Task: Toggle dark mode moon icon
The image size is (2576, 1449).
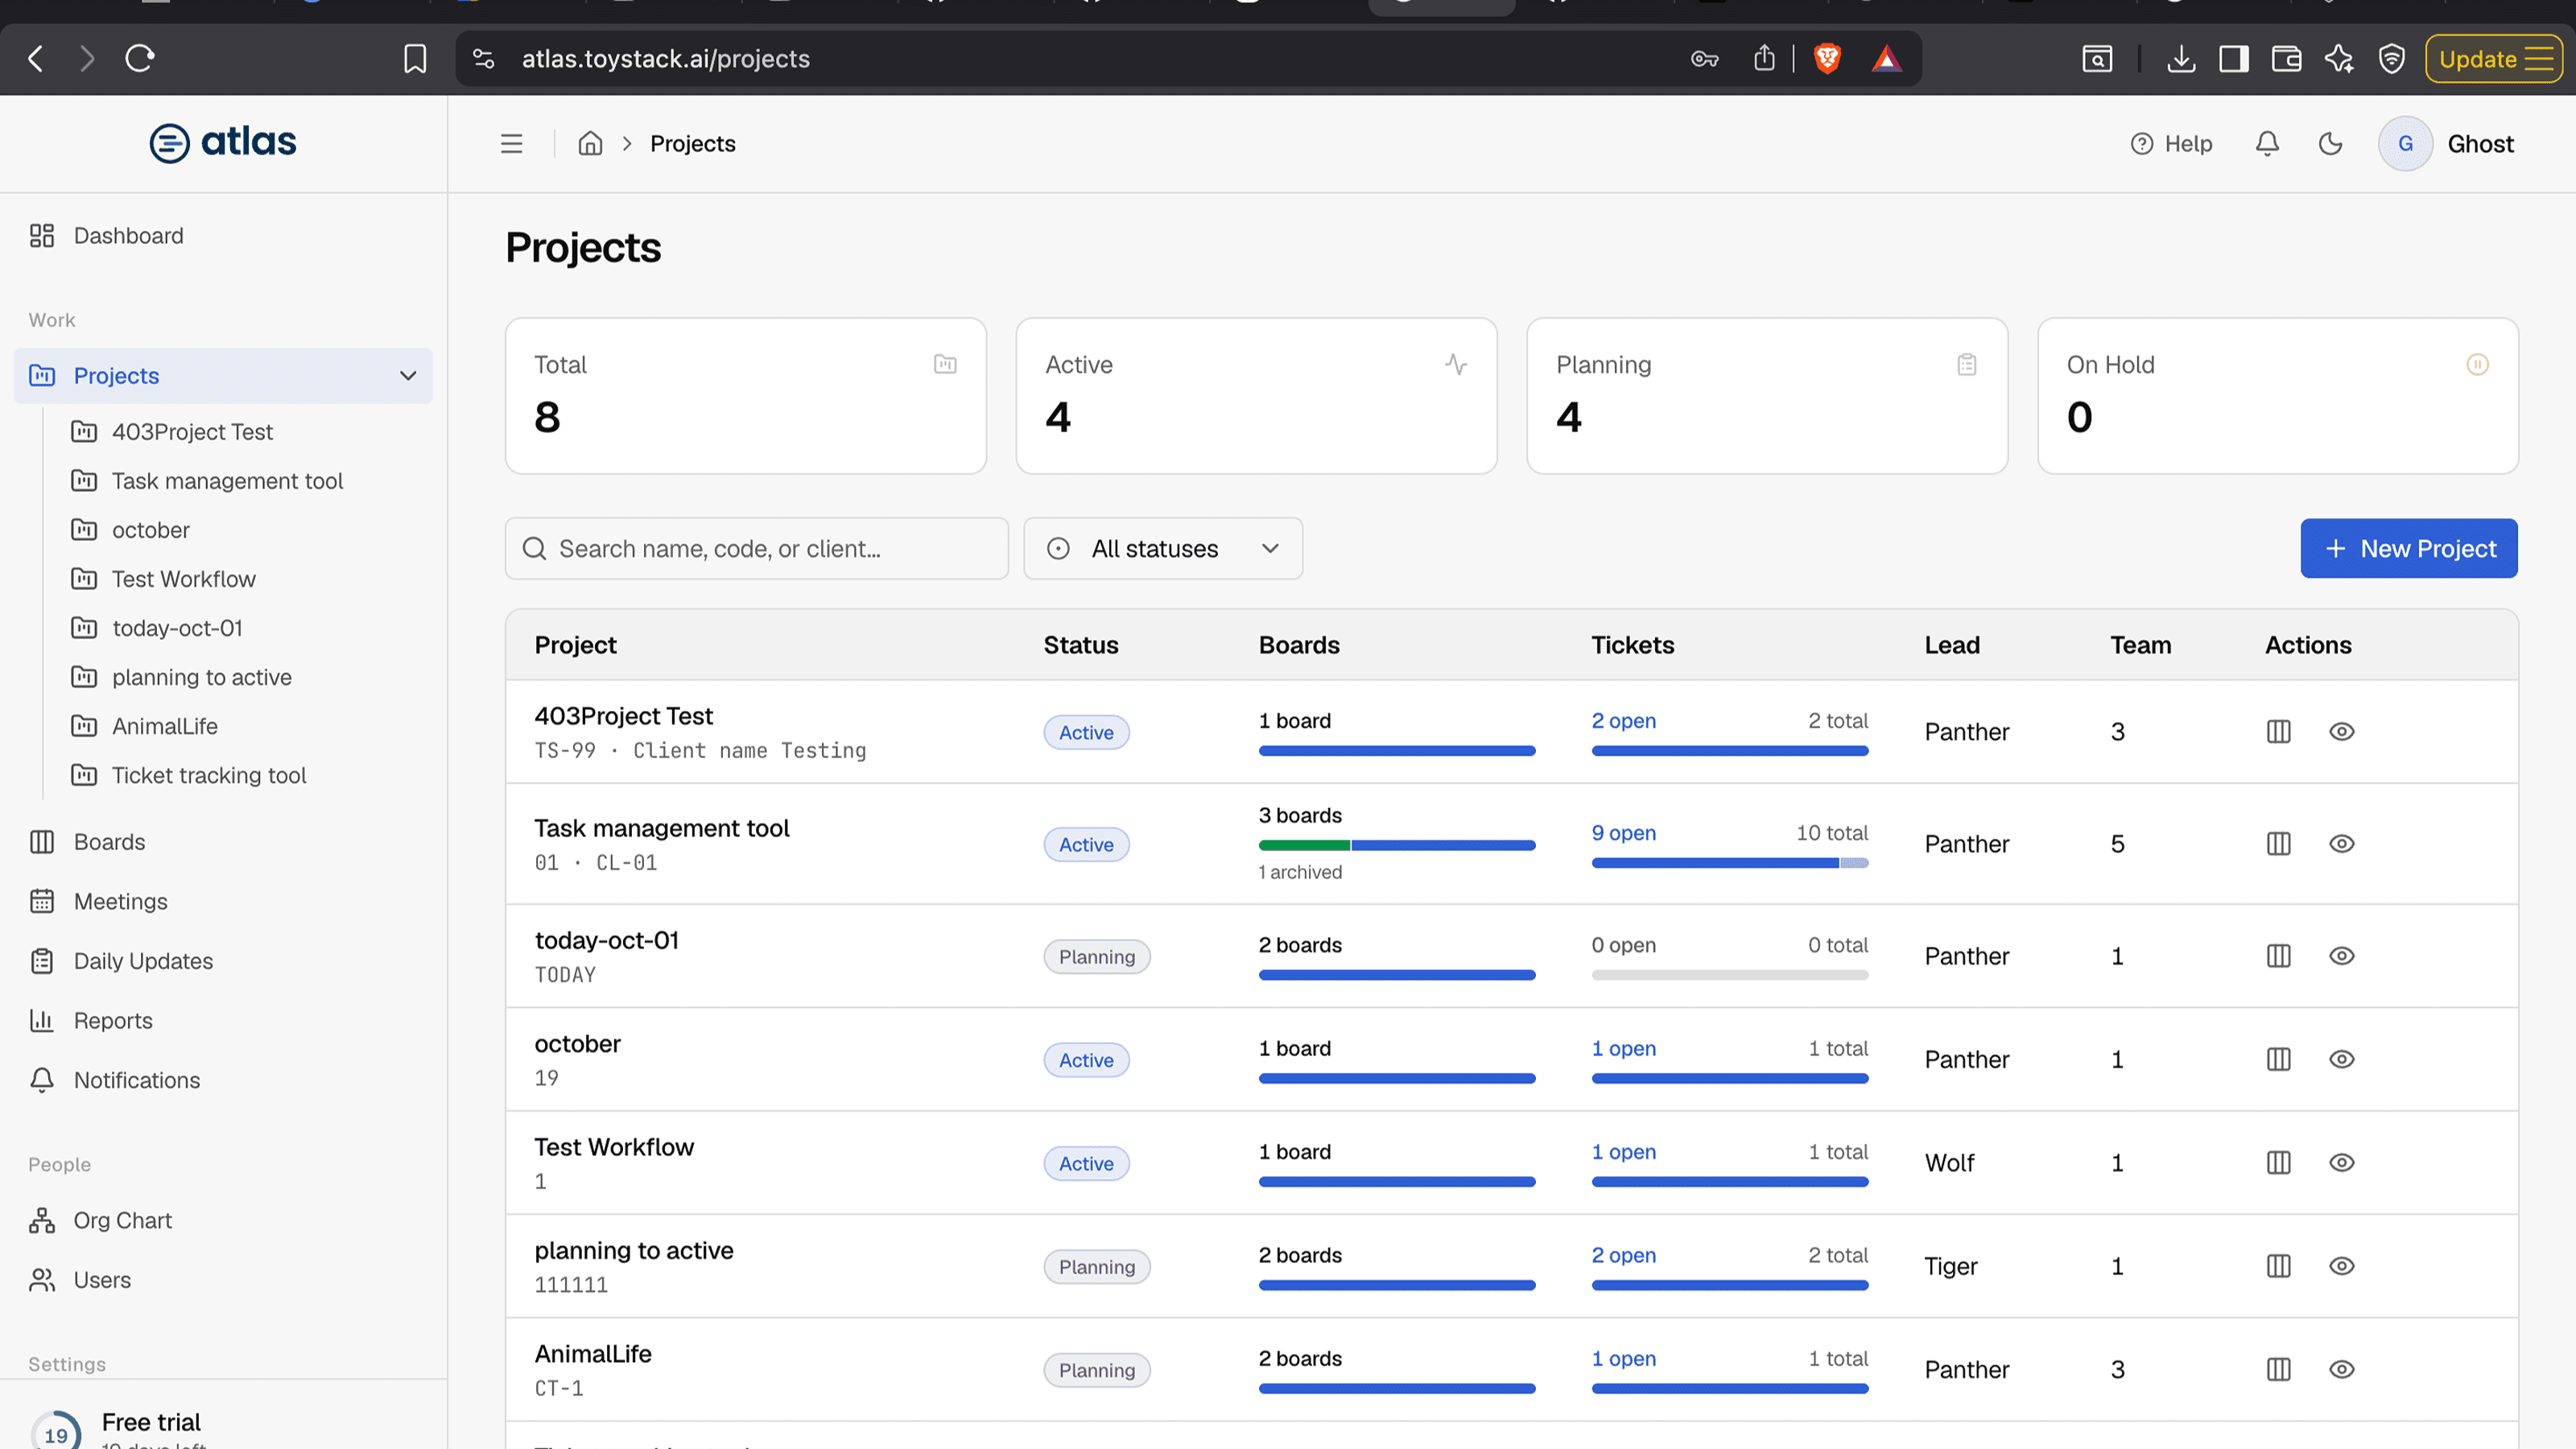Action: coord(2330,144)
